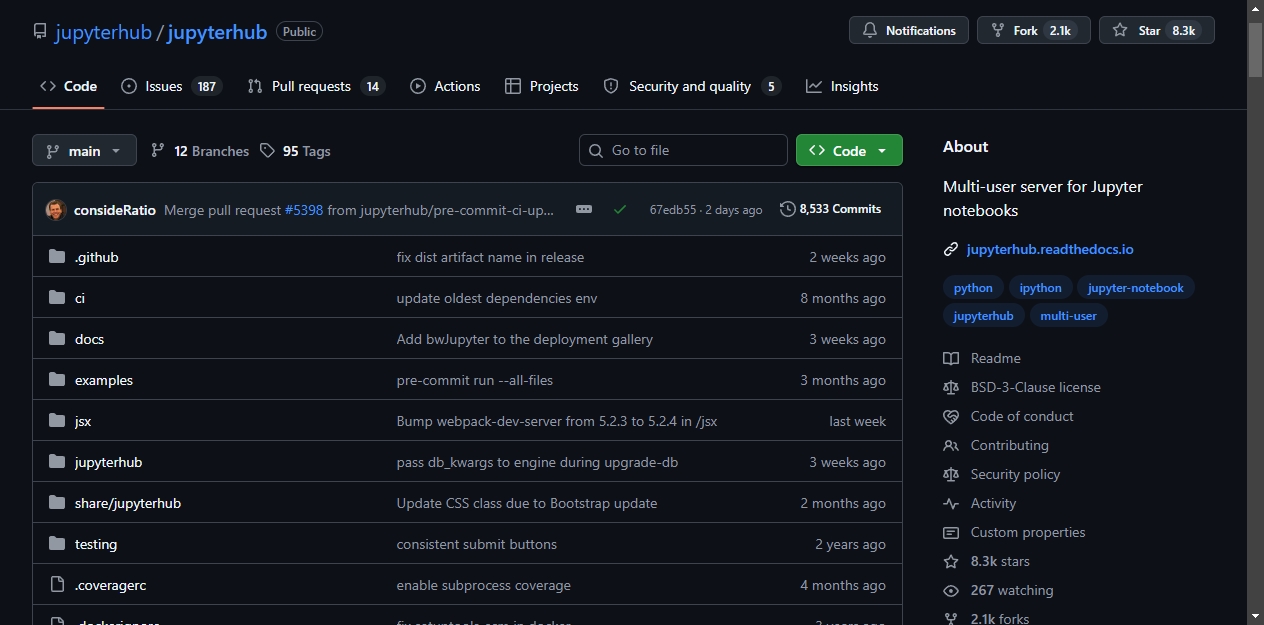Image resolution: width=1264 pixels, height=625 pixels.
Task: Open the Security and quality tab
Action: click(x=692, y=86)
